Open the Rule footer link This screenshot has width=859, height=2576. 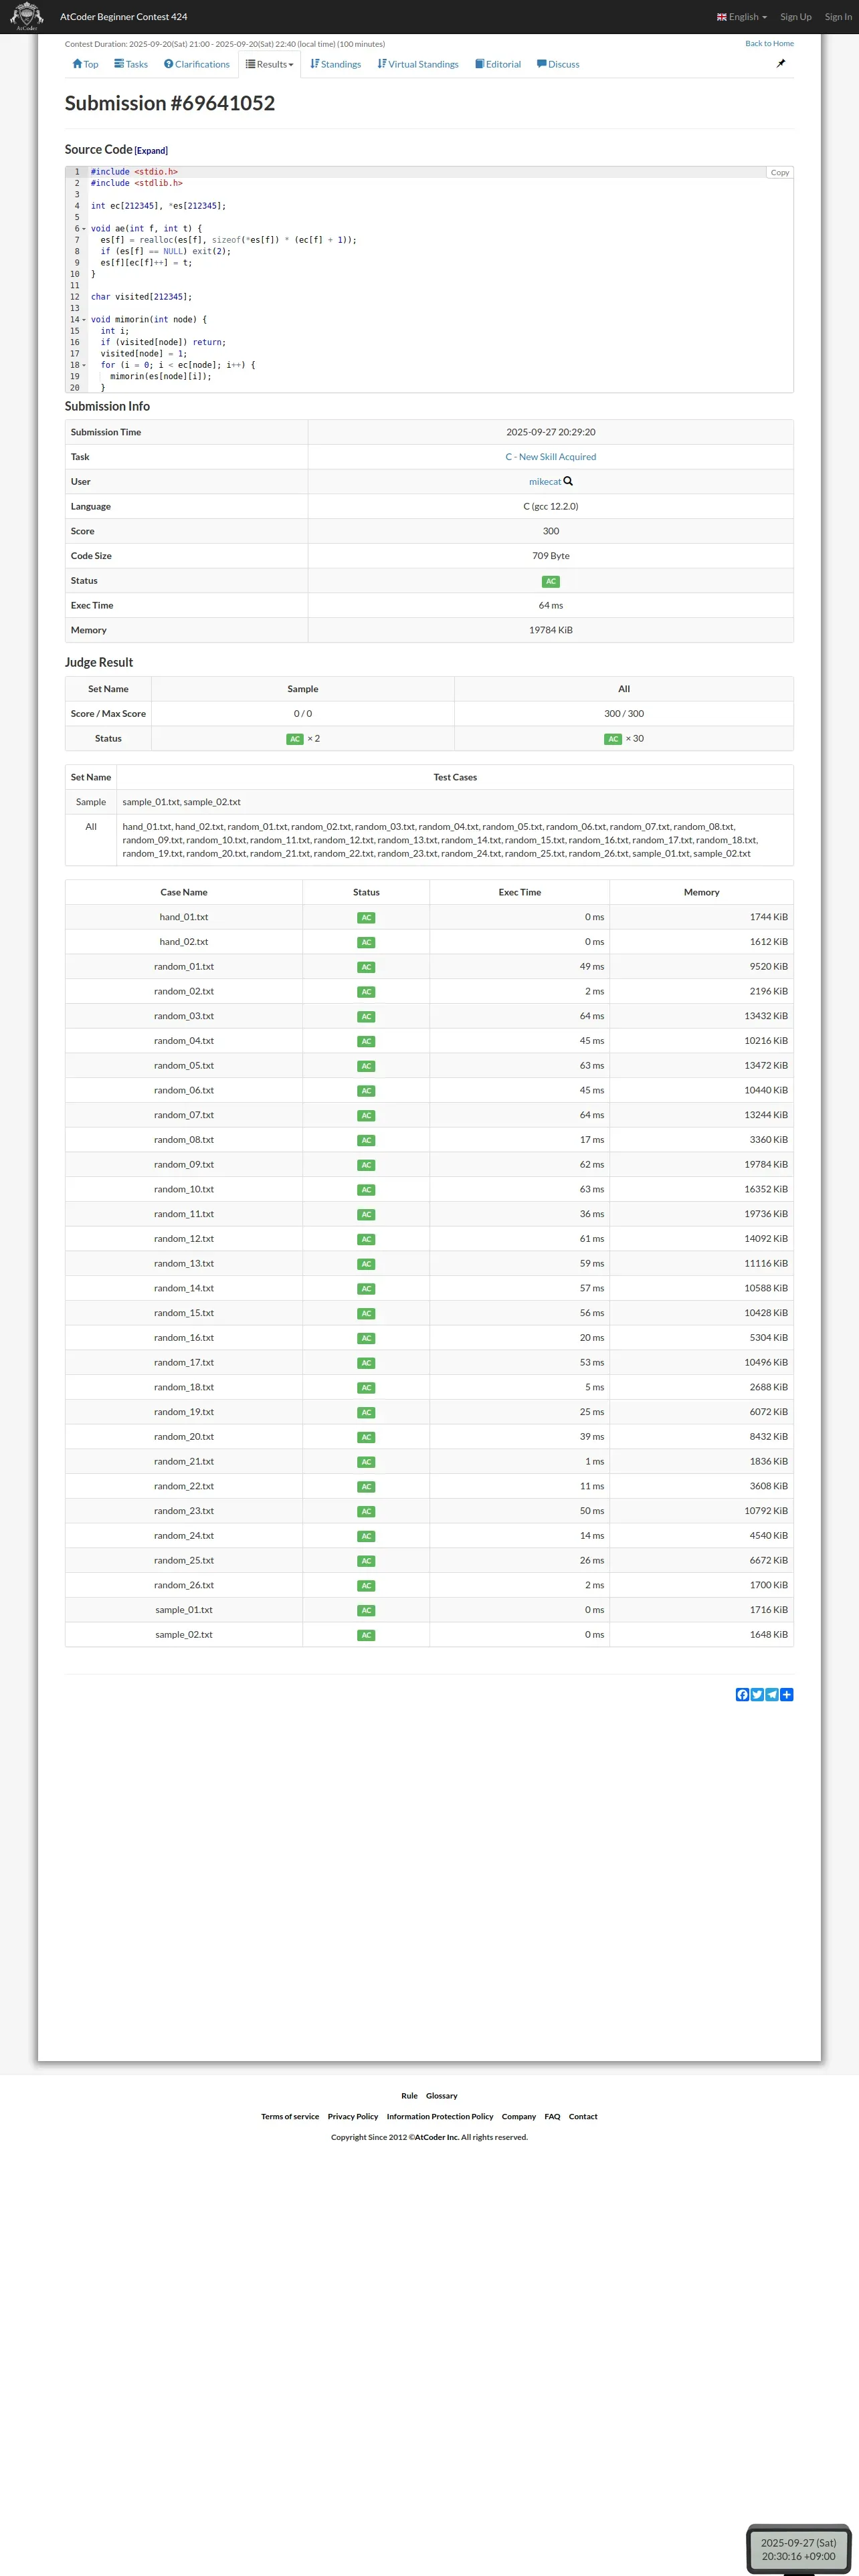pos(409,2095)
